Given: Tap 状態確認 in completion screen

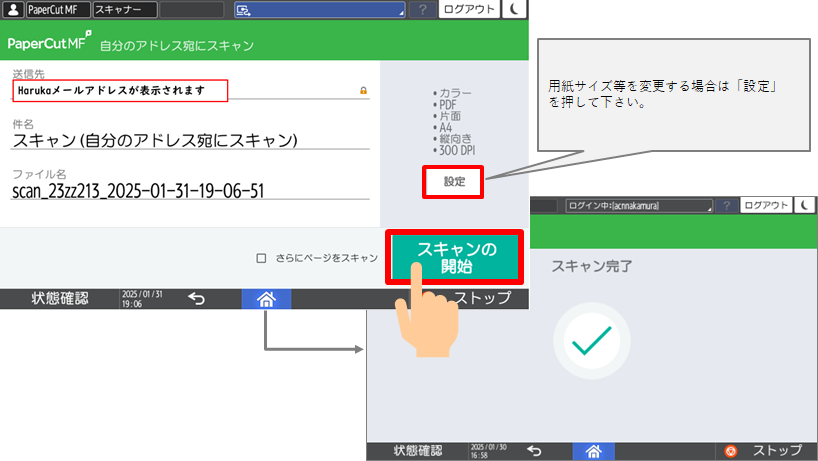Looking at the screenshot, I should (418, 451).
